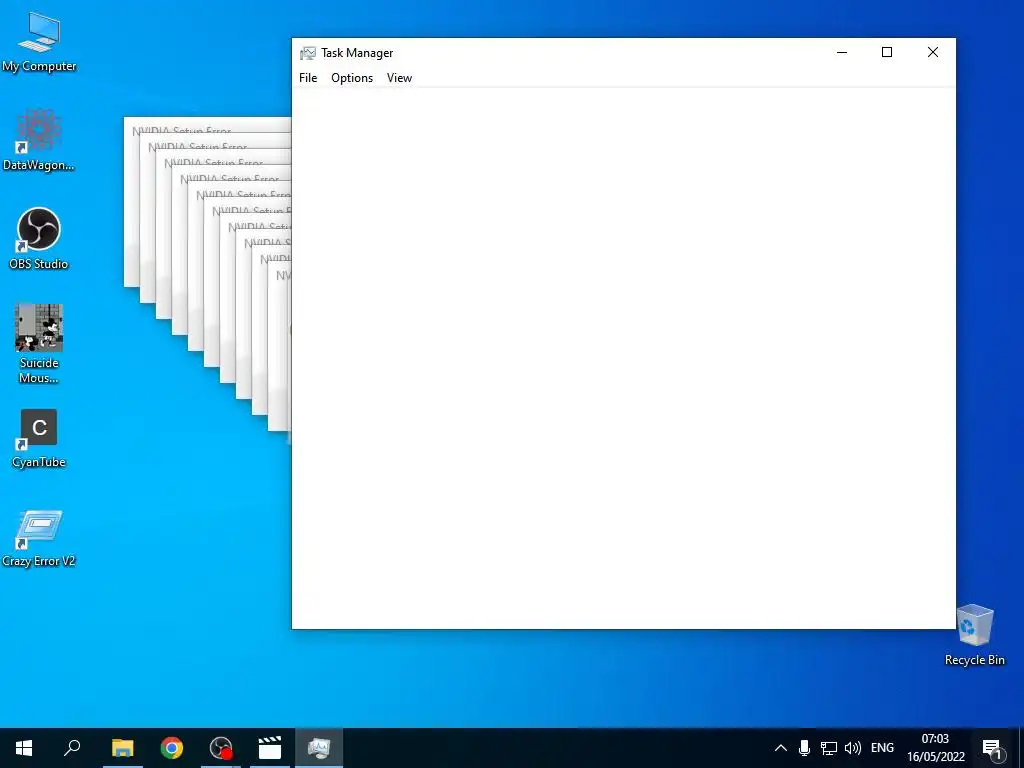
Task: Switch to OBS Studio in the taskbar
Action: click(x=221, y=748)
